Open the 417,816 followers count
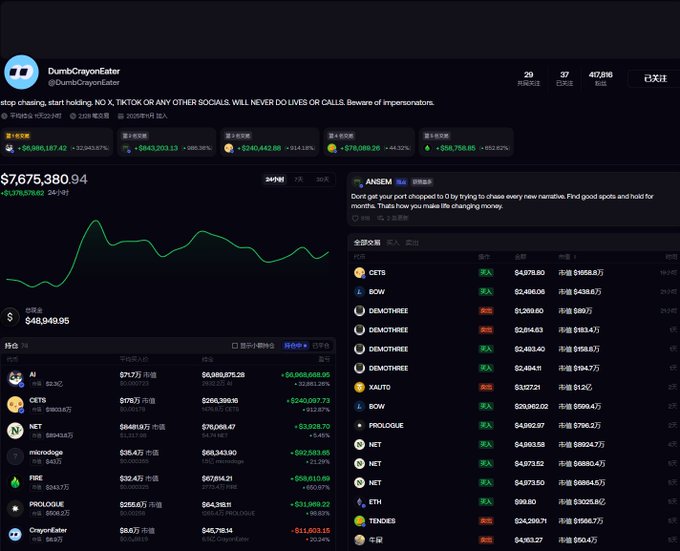Viewport: 680px width, 551px height. point(601,78)
